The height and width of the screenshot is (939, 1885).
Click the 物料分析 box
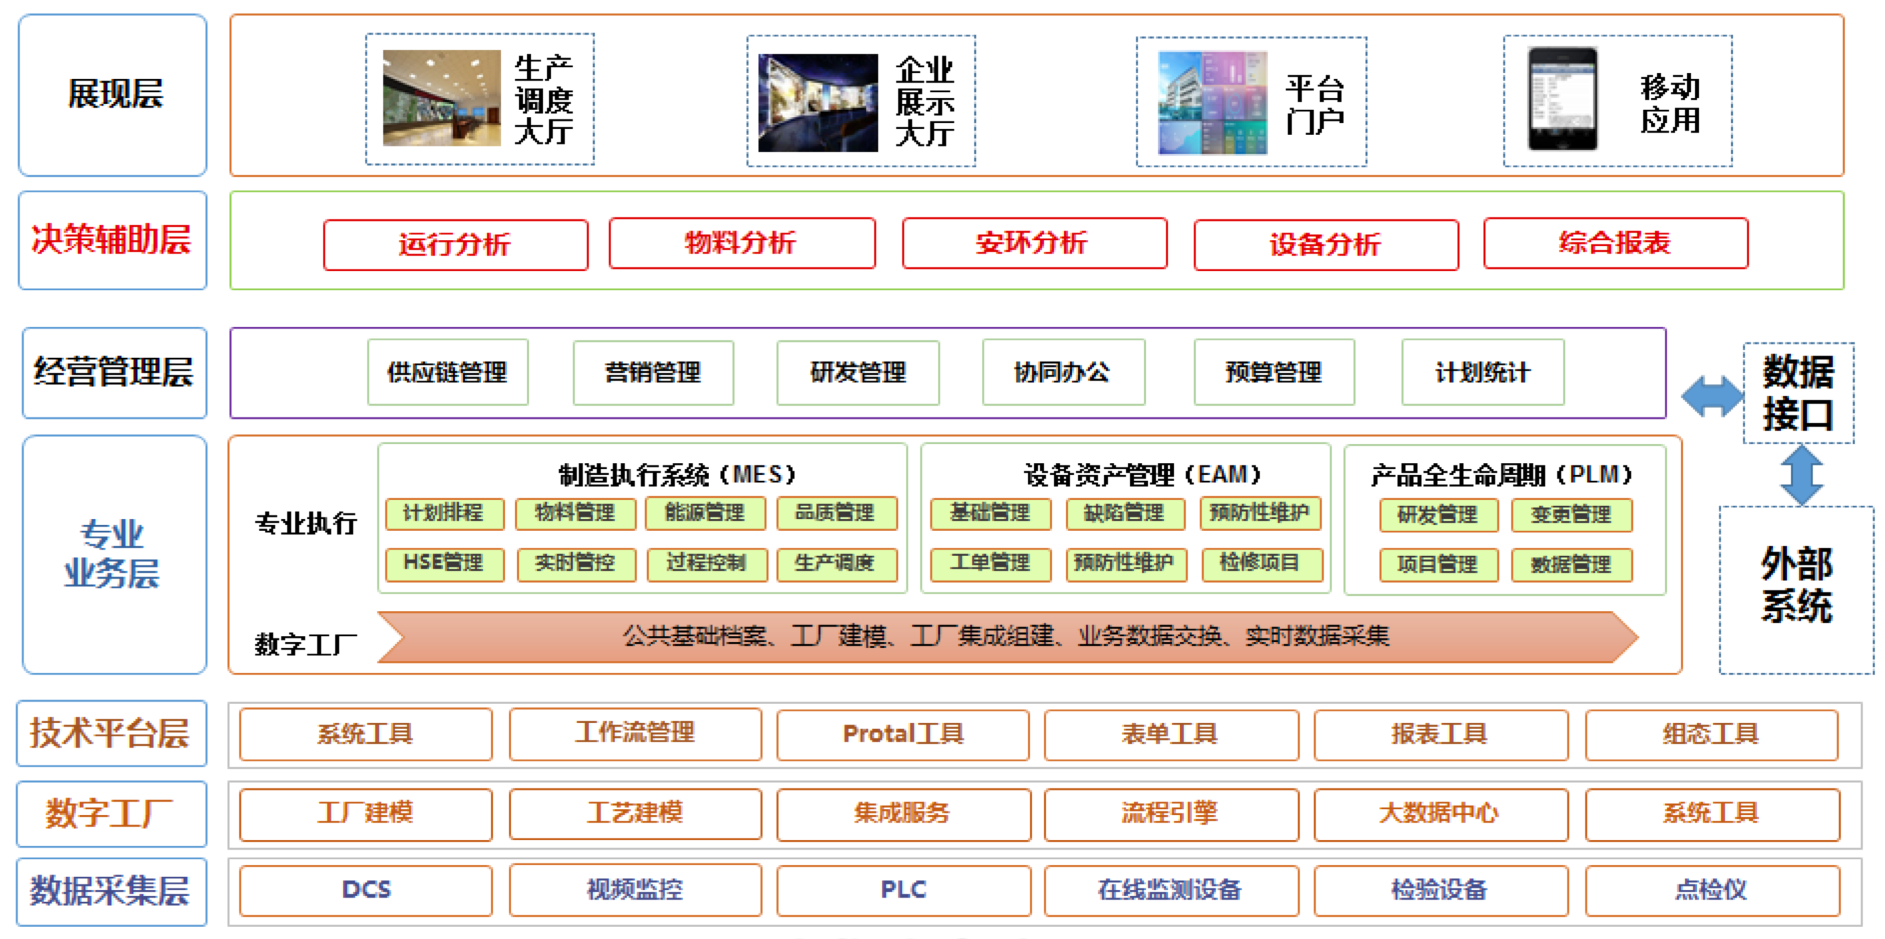pyautogui.click(x=742, y=243)
